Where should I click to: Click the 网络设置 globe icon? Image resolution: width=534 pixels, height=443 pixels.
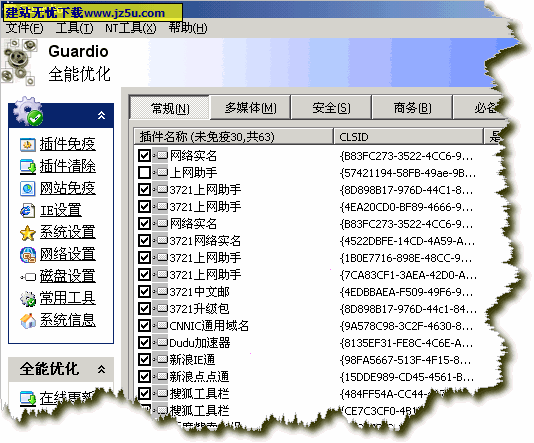pyautogui.click(x=28, y=255)
